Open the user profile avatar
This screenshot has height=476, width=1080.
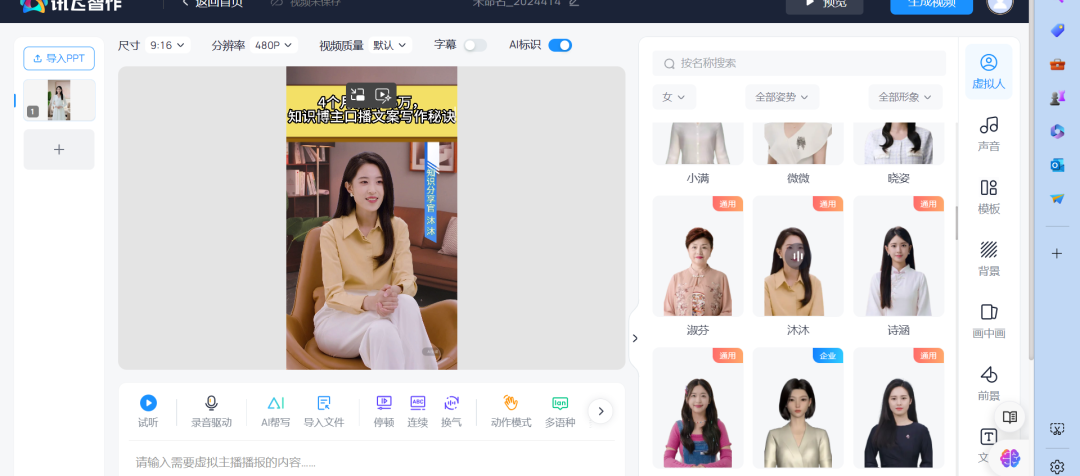(999, 3)
